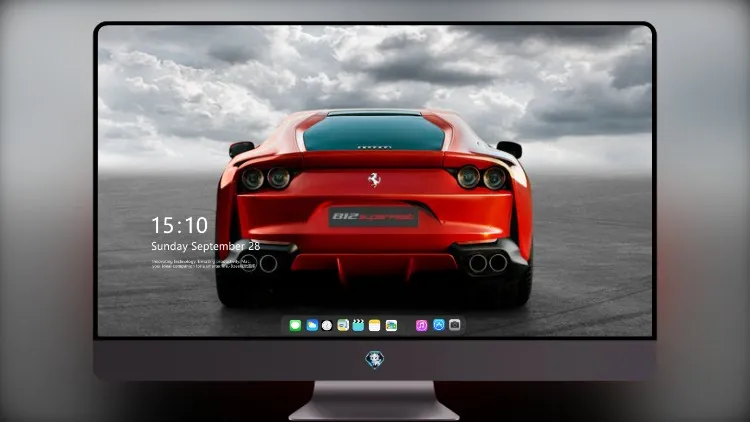Click the 15:10 clock widget
This screenshot has height=422, width=750.
coord(179,225)
